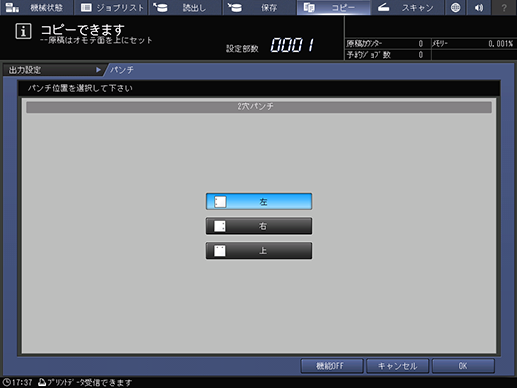Image resolution: width=517 pixels, height=388 pixels.
Task: Open the 読出し recall tab
Action: tap(185, 7)
